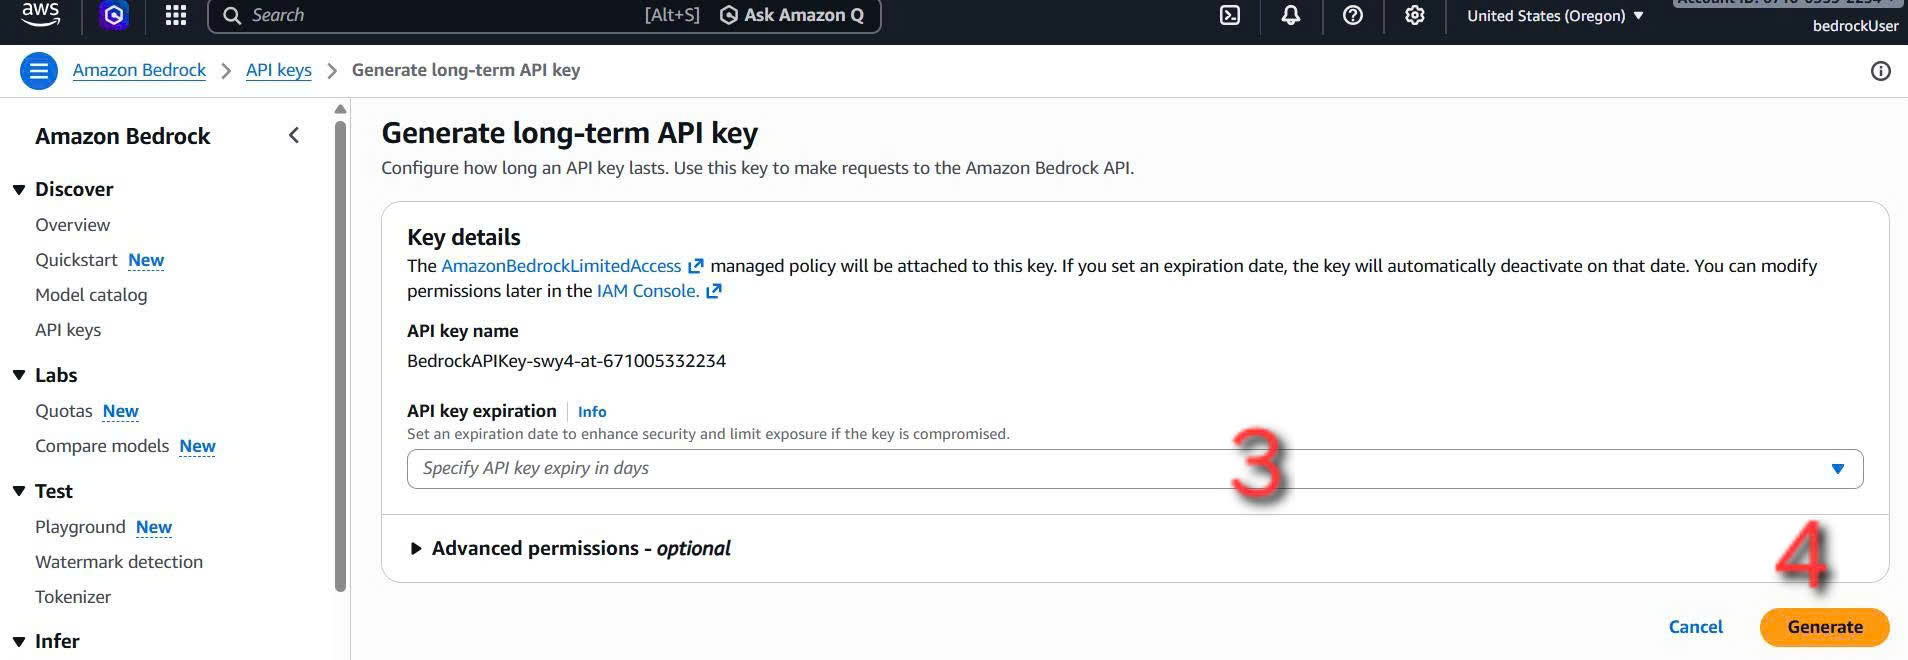Screen dimensions: 1908x660
Task: Open the API key expiry dropdown
Action: point(1838,468)
